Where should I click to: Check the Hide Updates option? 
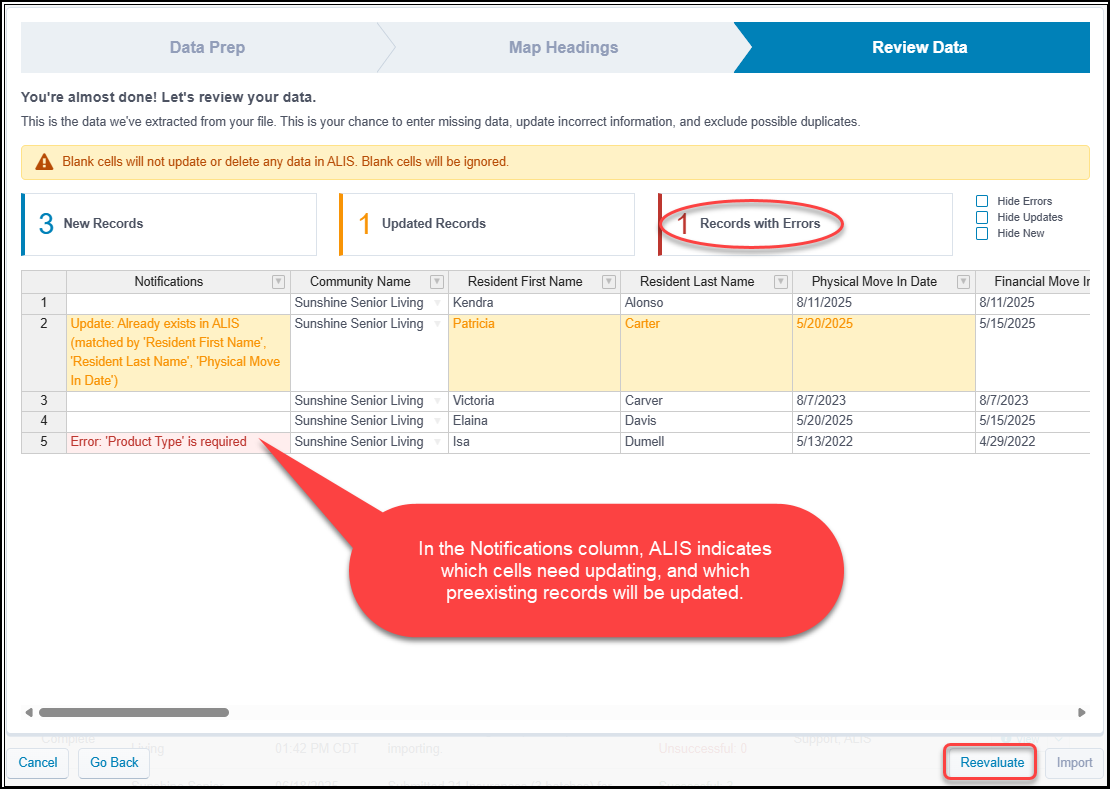(x=982, y=217)
